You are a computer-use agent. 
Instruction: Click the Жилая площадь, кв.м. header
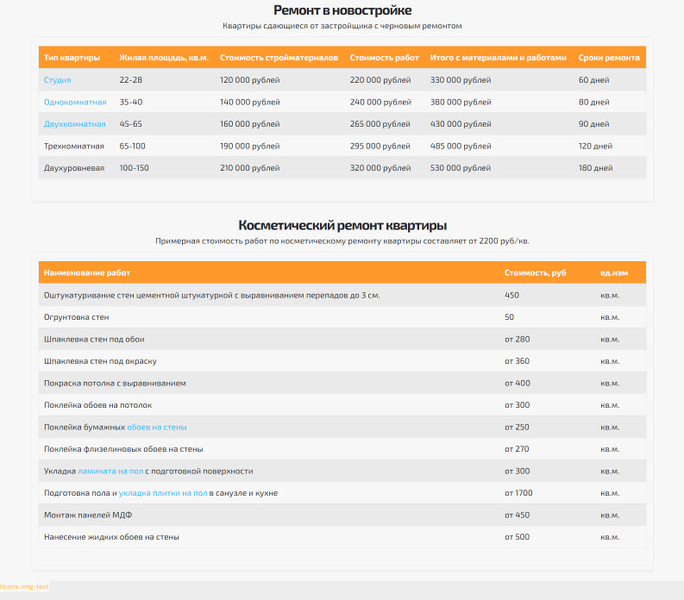tap(164, 58)
